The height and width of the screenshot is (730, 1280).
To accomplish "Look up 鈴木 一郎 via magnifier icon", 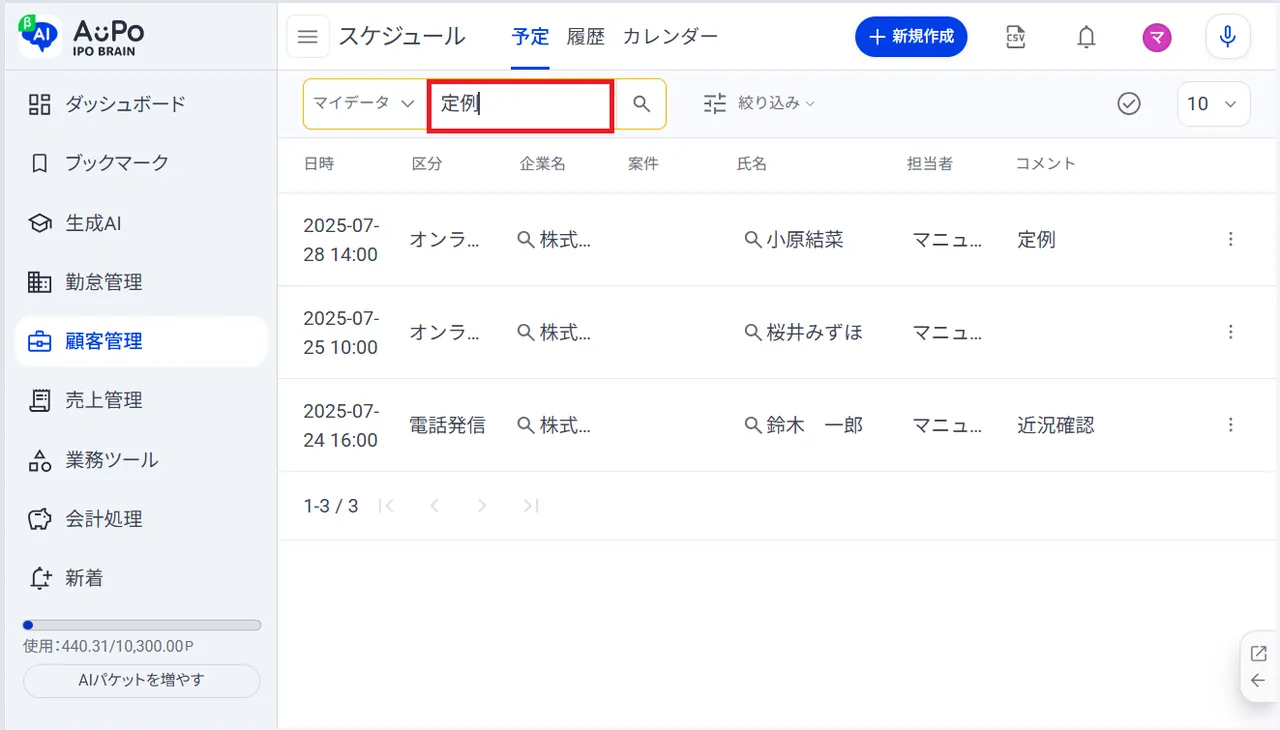I will (x=753, y=426).
